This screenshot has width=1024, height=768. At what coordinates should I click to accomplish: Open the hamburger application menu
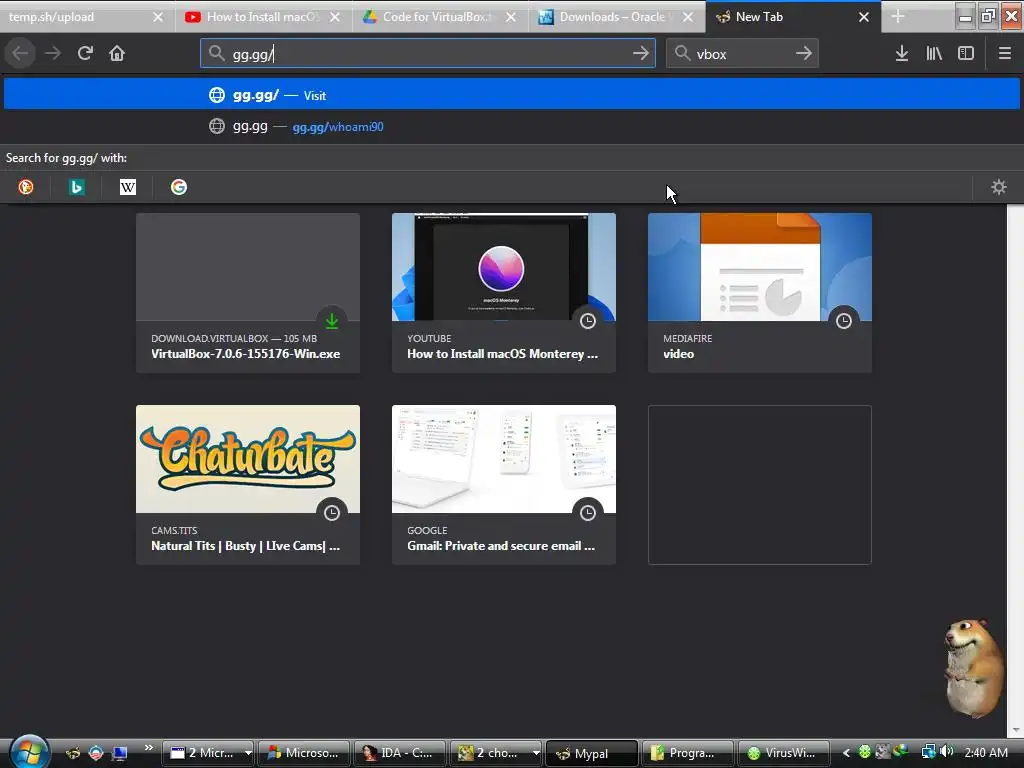1004,54
